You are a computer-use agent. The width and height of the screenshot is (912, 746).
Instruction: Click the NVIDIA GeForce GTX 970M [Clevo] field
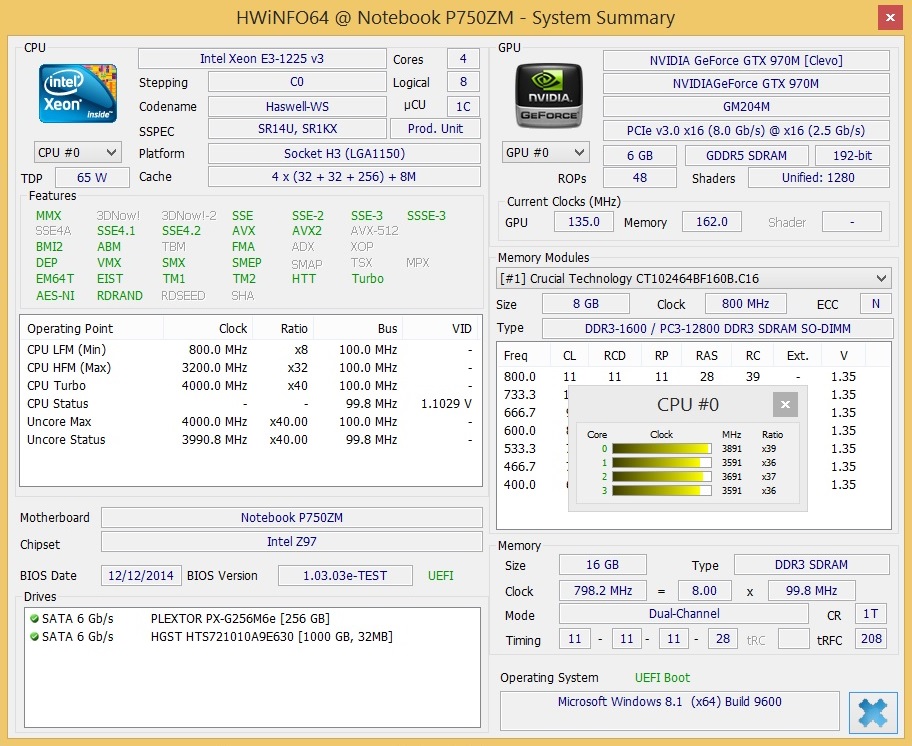[x=746, y=60]
